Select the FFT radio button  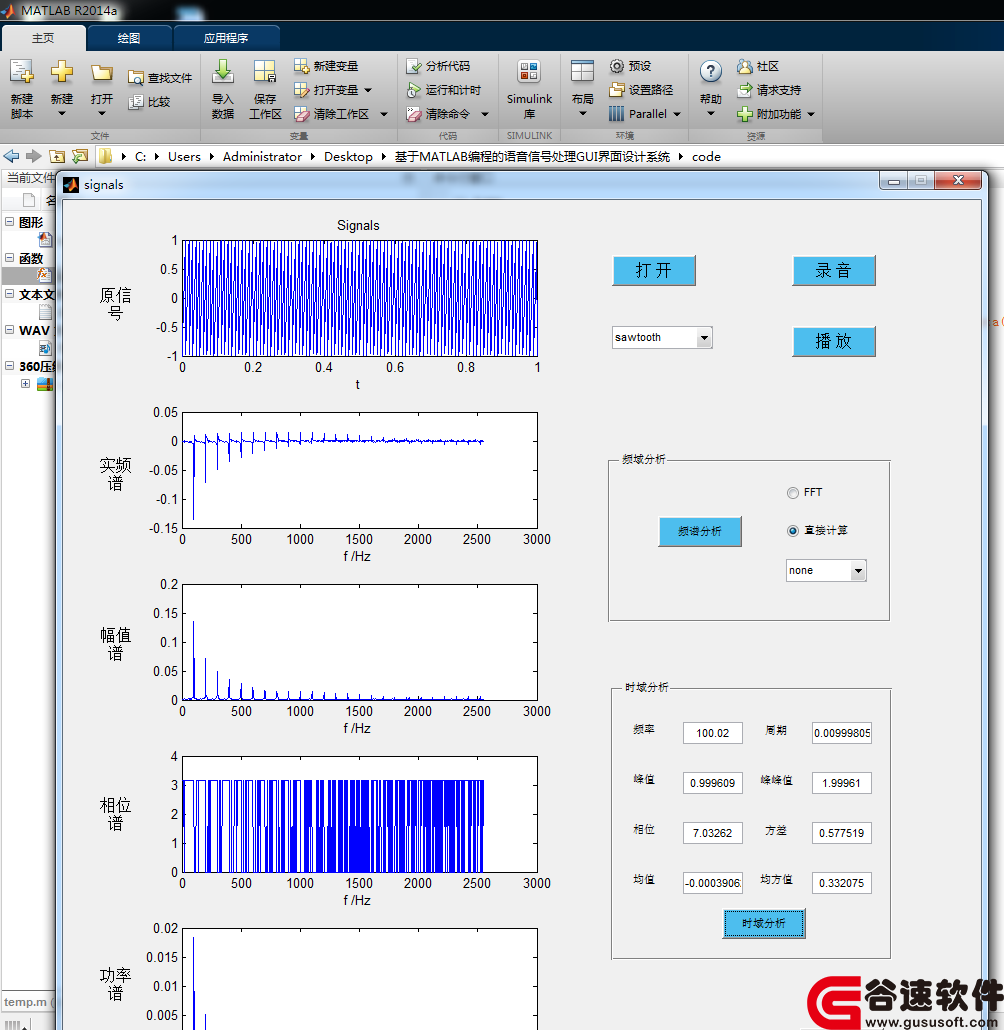793,493
